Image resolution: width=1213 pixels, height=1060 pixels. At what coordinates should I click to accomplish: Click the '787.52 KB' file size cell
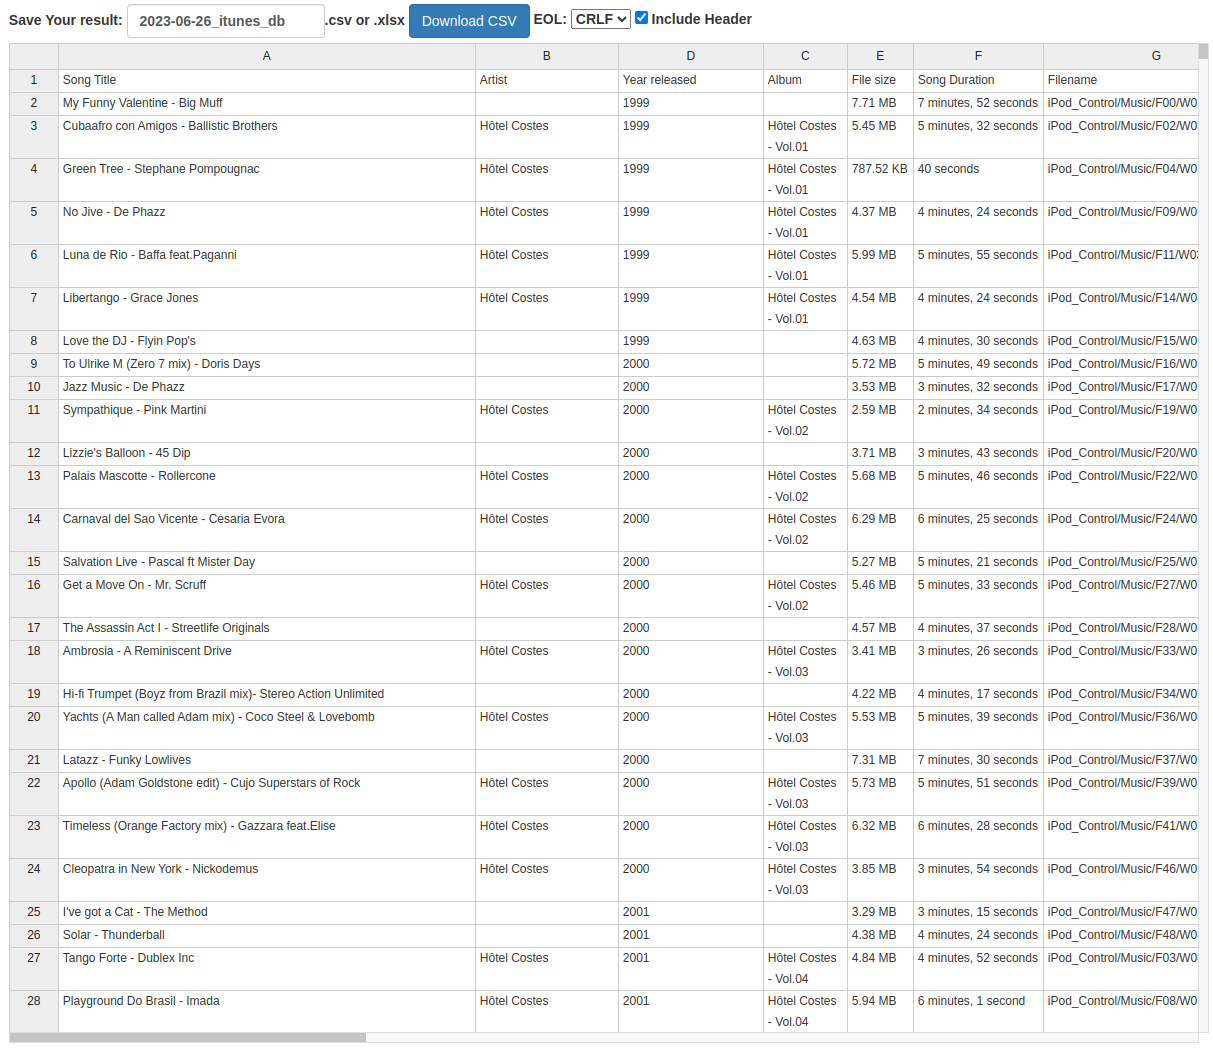click(880, 180)
